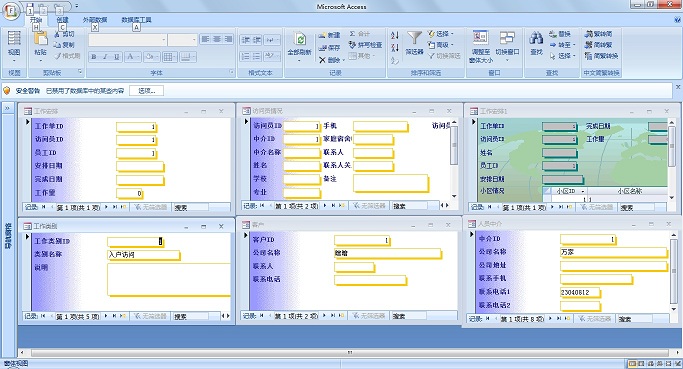Click the Filter (筛选器) funnel icon
Image resolution: width=683 pixels, height=369 pixels.
[414, 38]
